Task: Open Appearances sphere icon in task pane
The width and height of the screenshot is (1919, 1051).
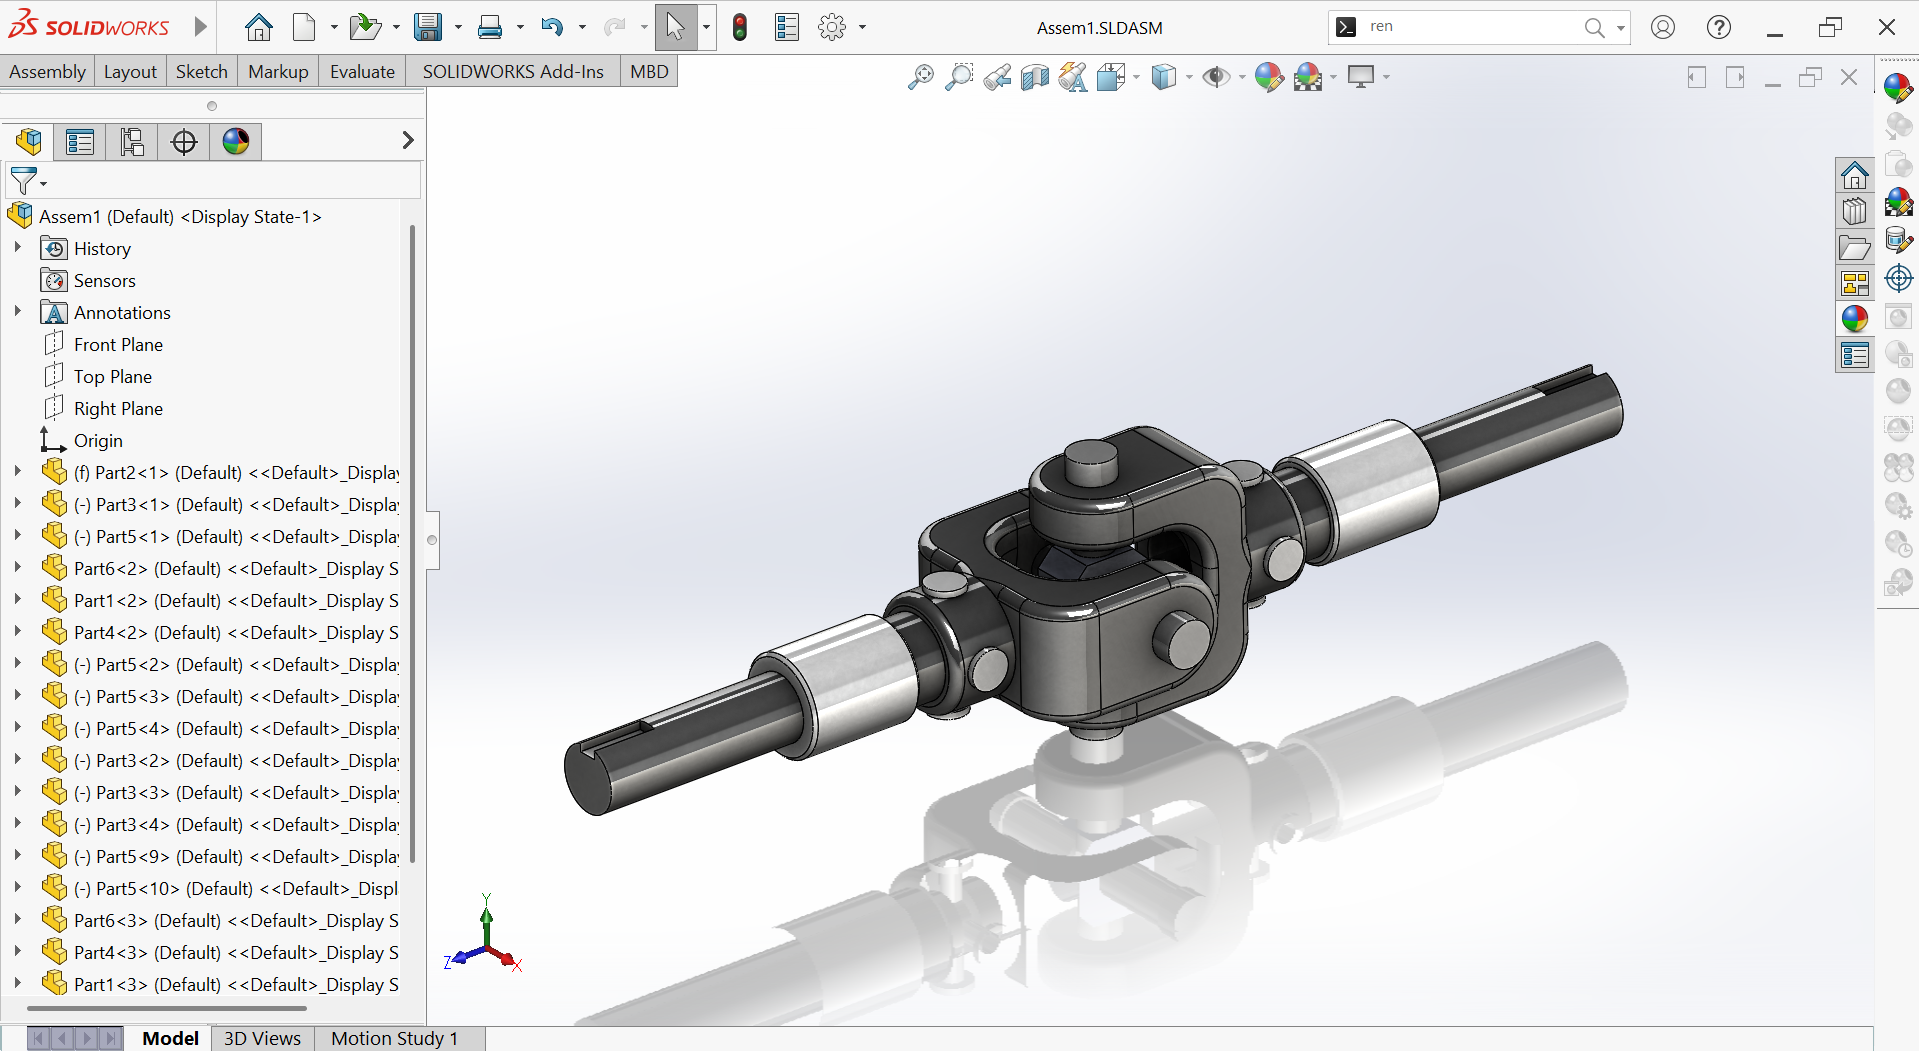Action: 1855,319
